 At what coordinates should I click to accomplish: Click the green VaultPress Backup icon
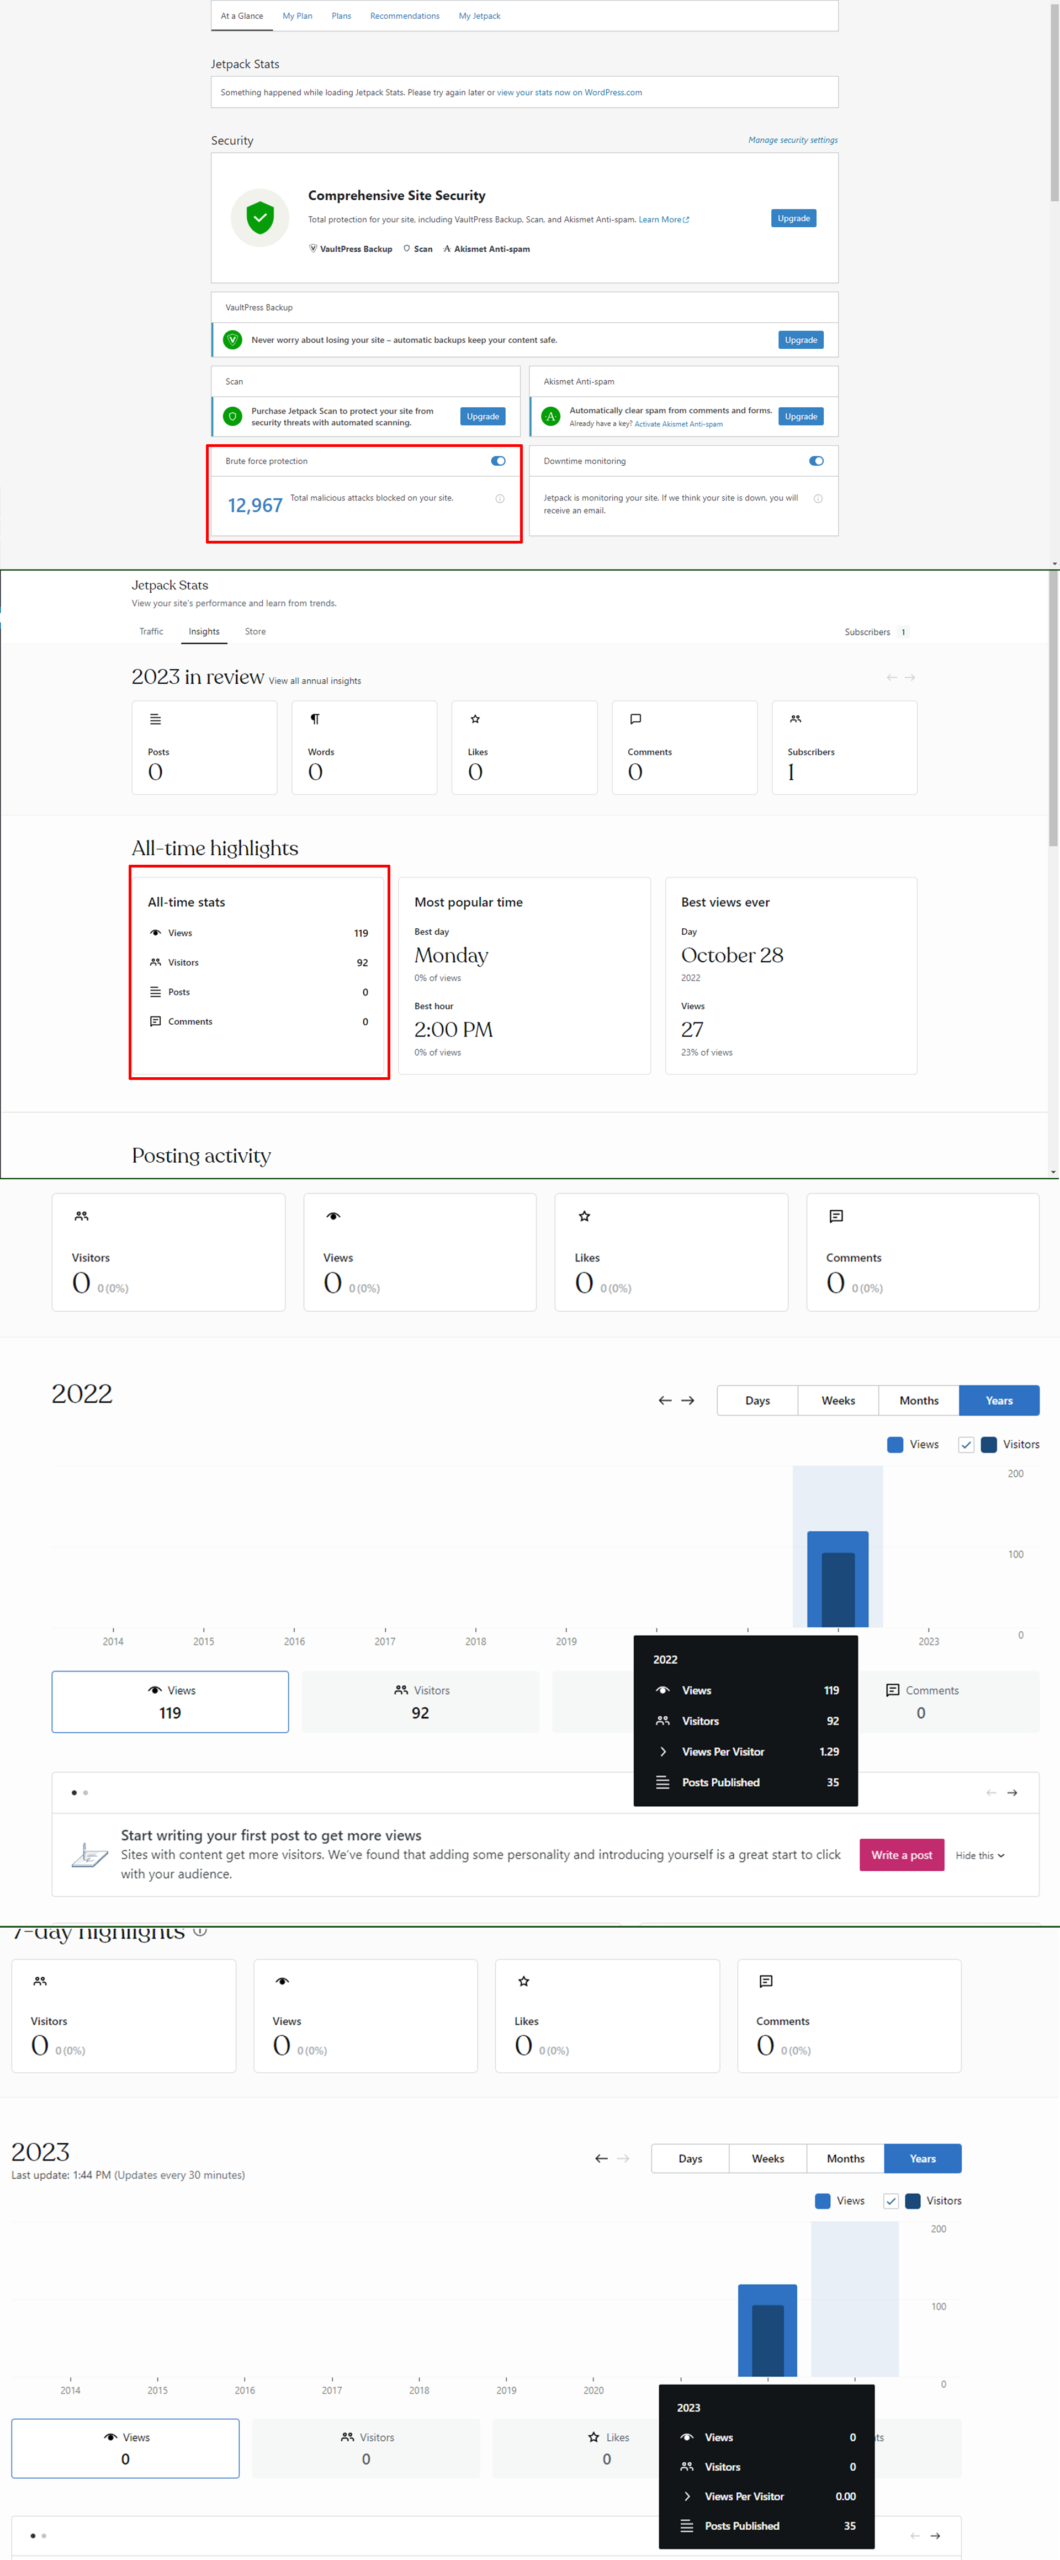(x=233, y=340)
